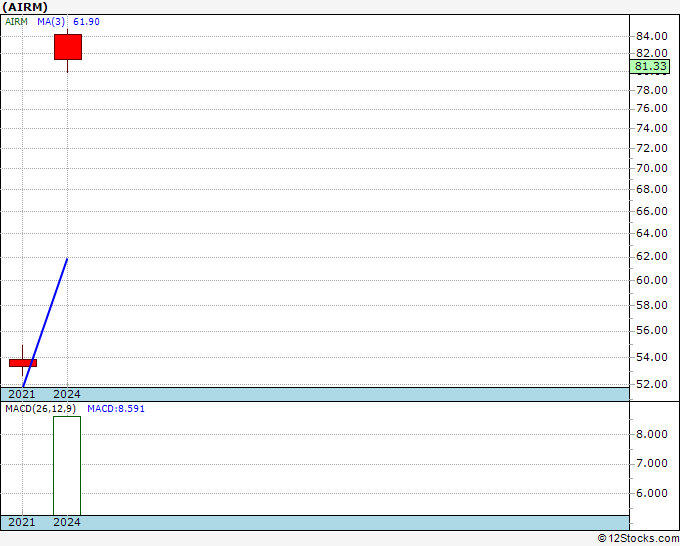Click the 60.00 price axis label
The image size is (680, 546).
(651, 280)
